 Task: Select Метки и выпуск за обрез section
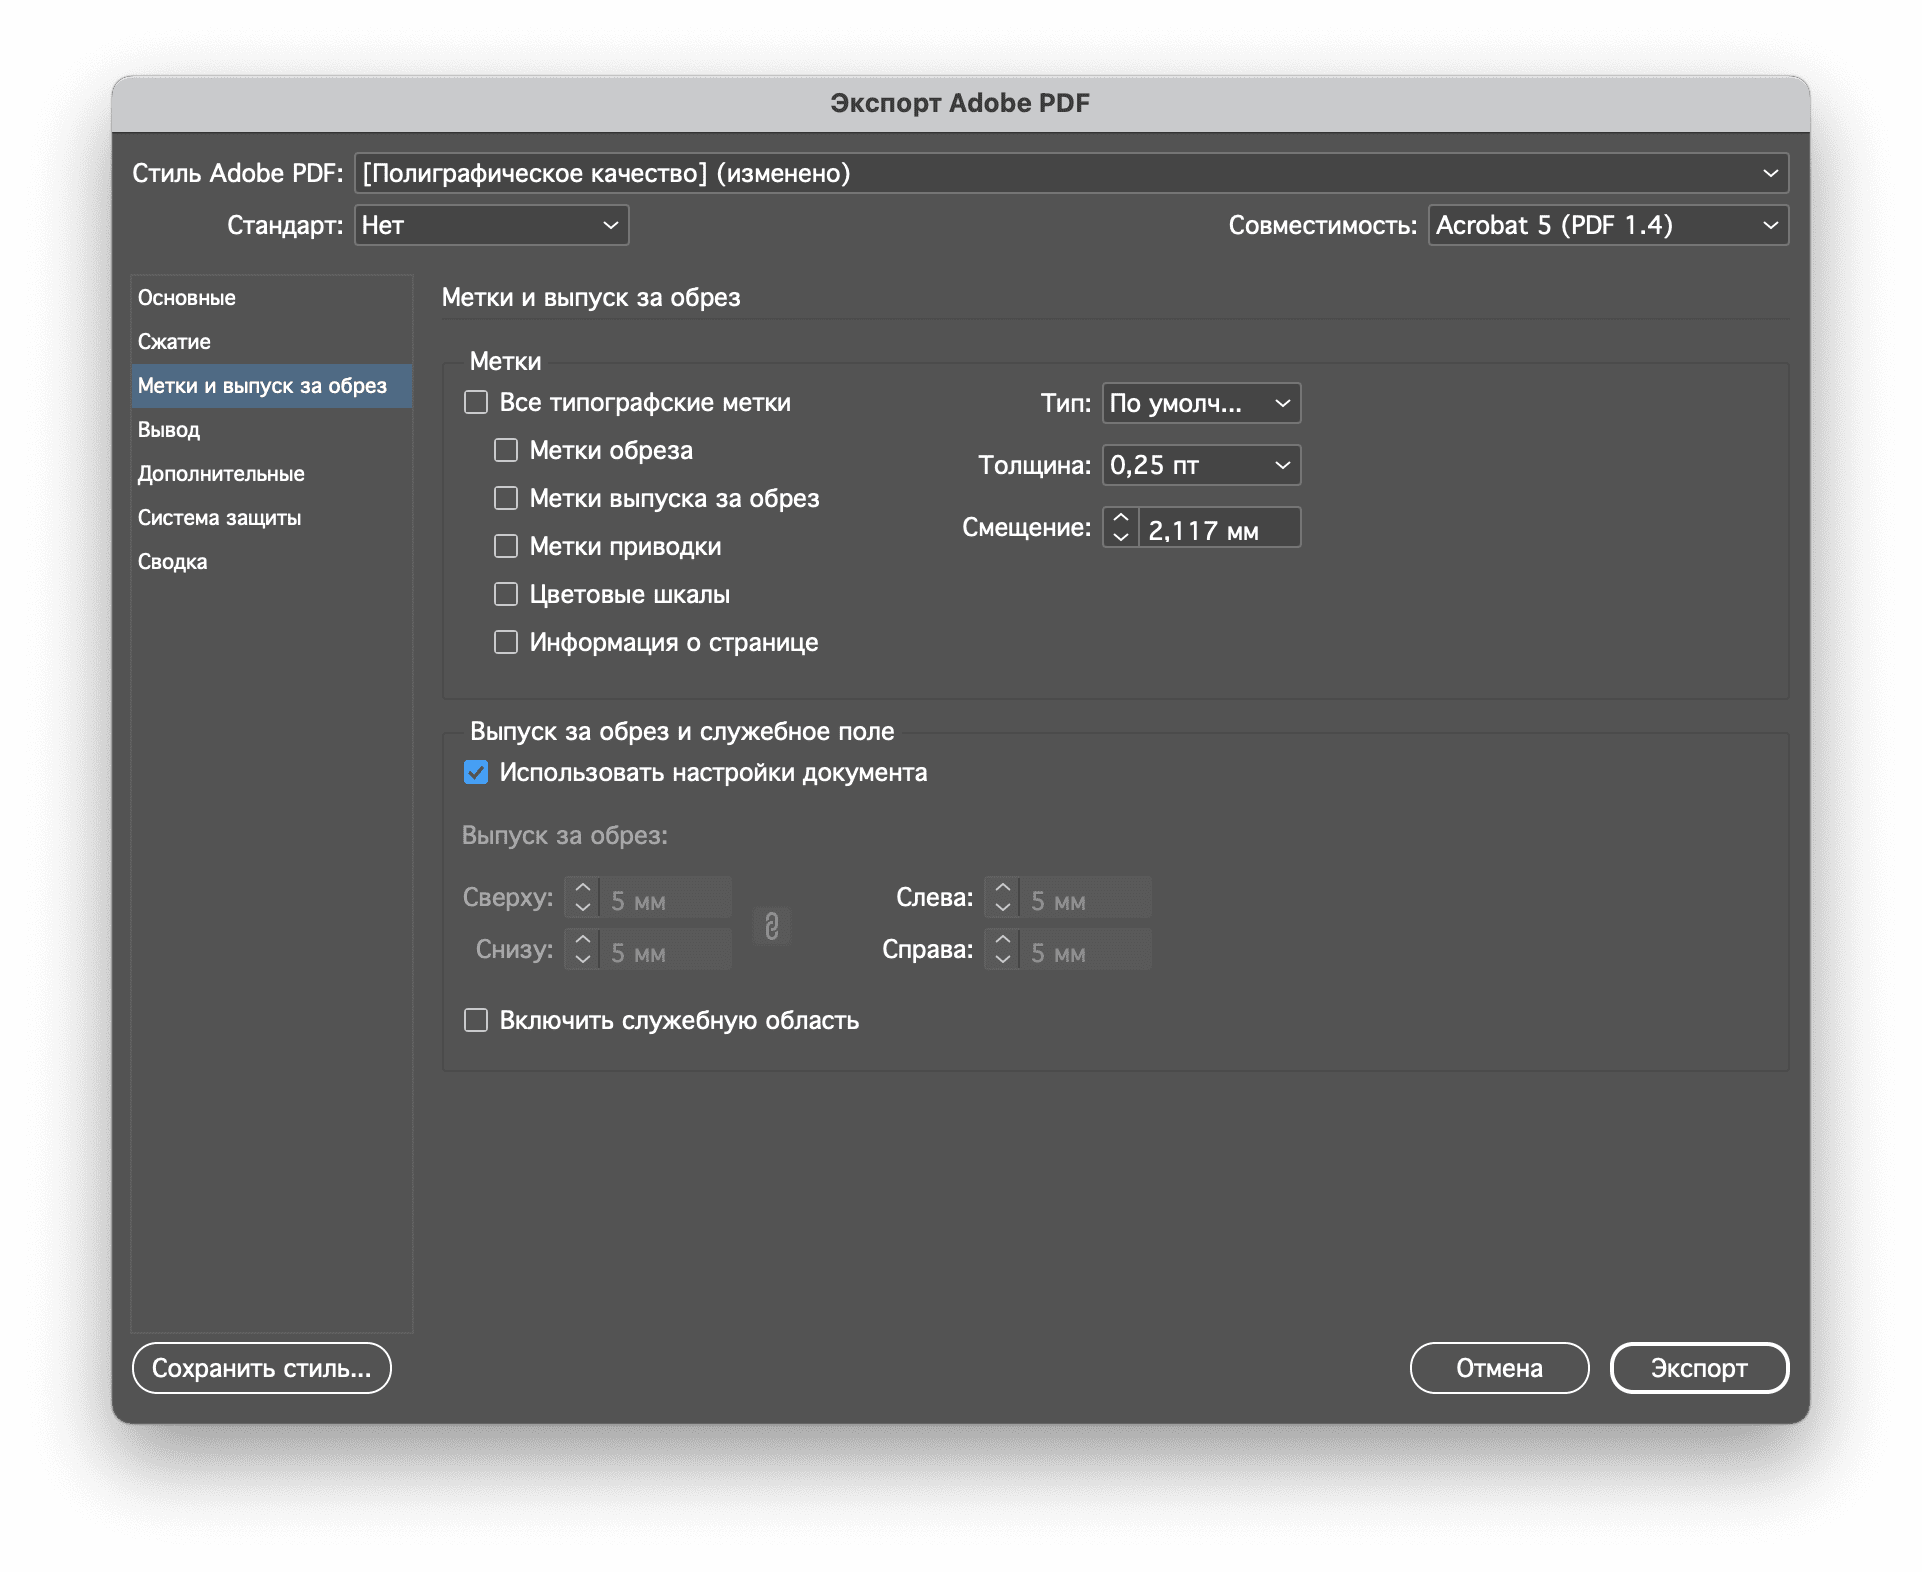coord(272,386)
